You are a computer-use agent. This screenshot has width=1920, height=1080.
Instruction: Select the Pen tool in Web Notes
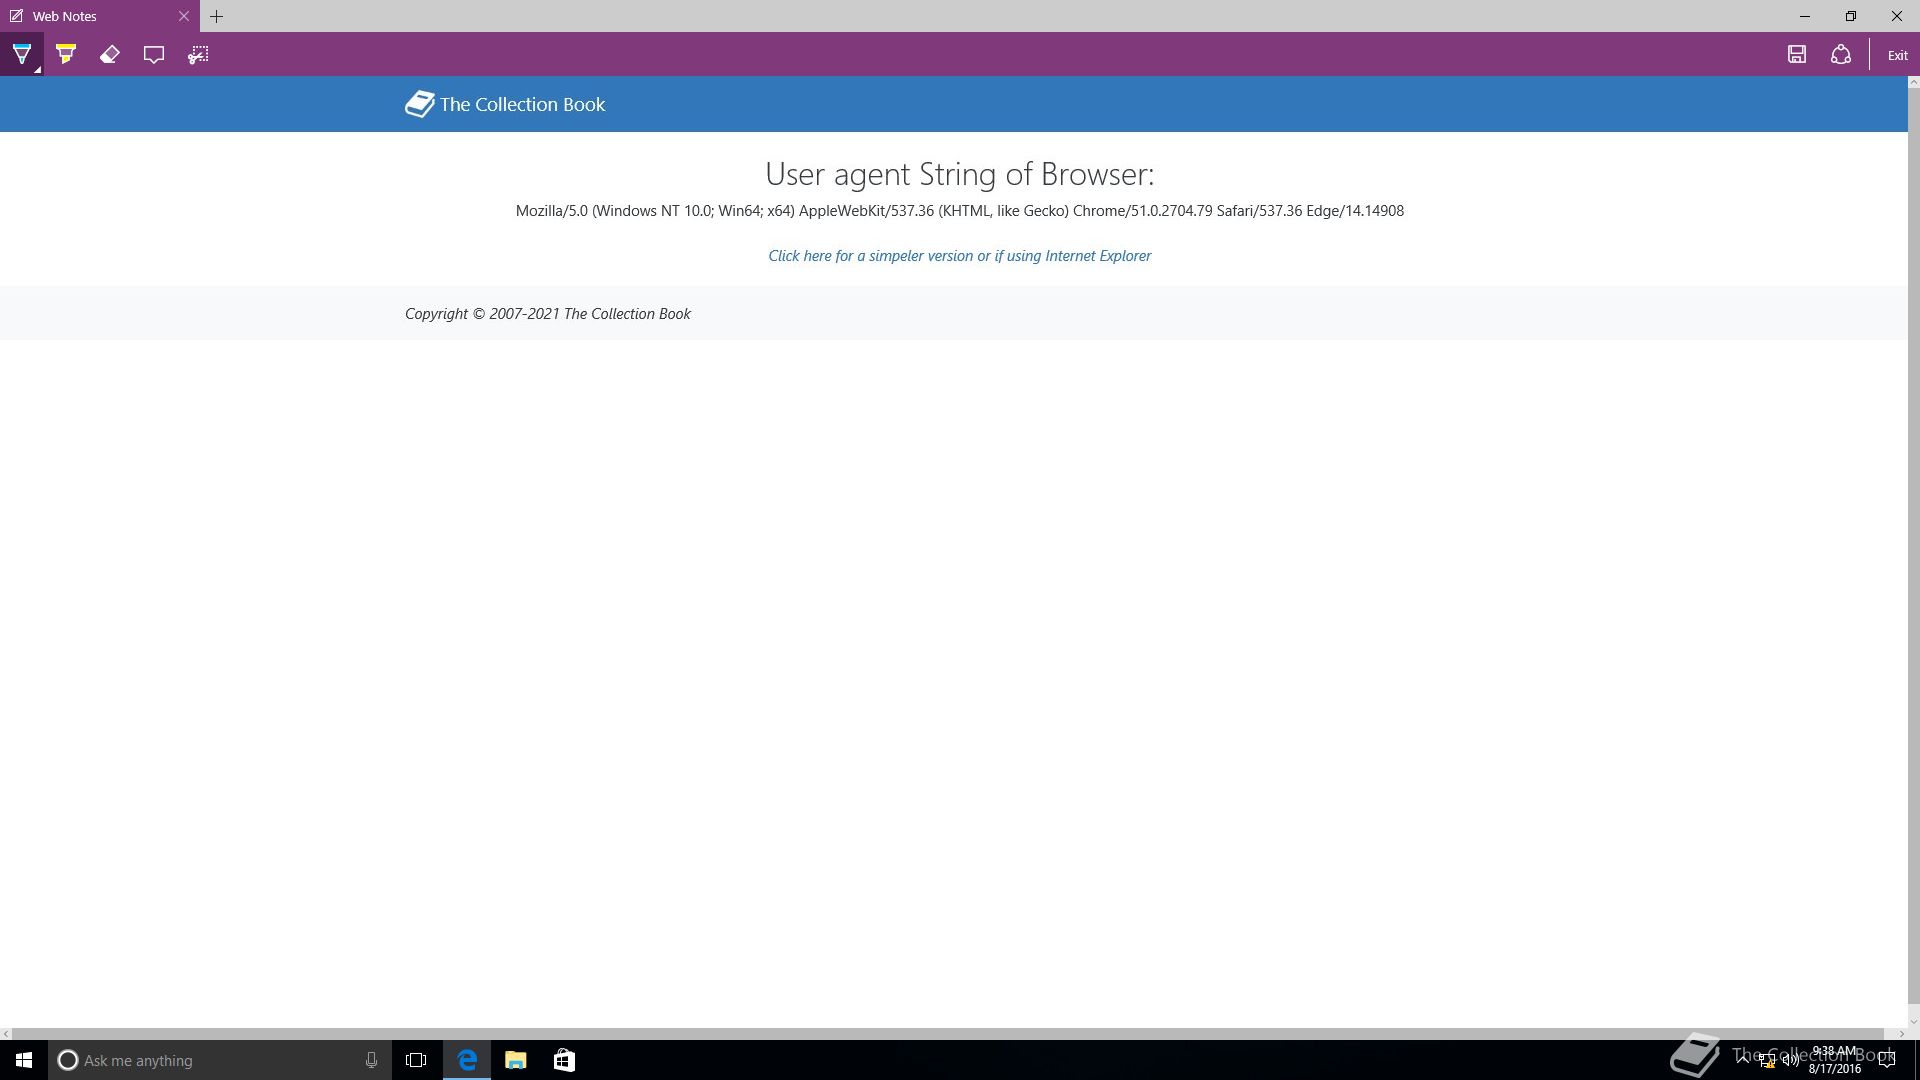coord(22,55)
